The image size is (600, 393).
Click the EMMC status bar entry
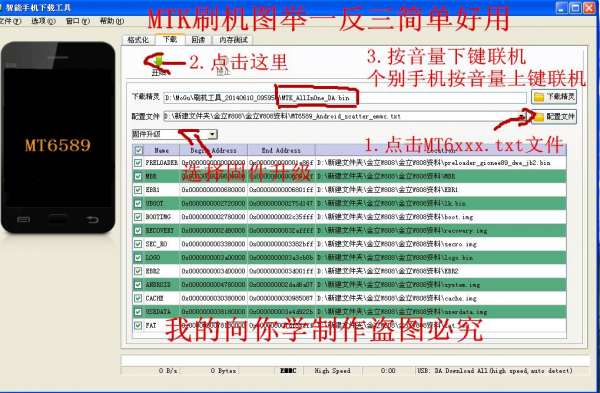(288, 370)
